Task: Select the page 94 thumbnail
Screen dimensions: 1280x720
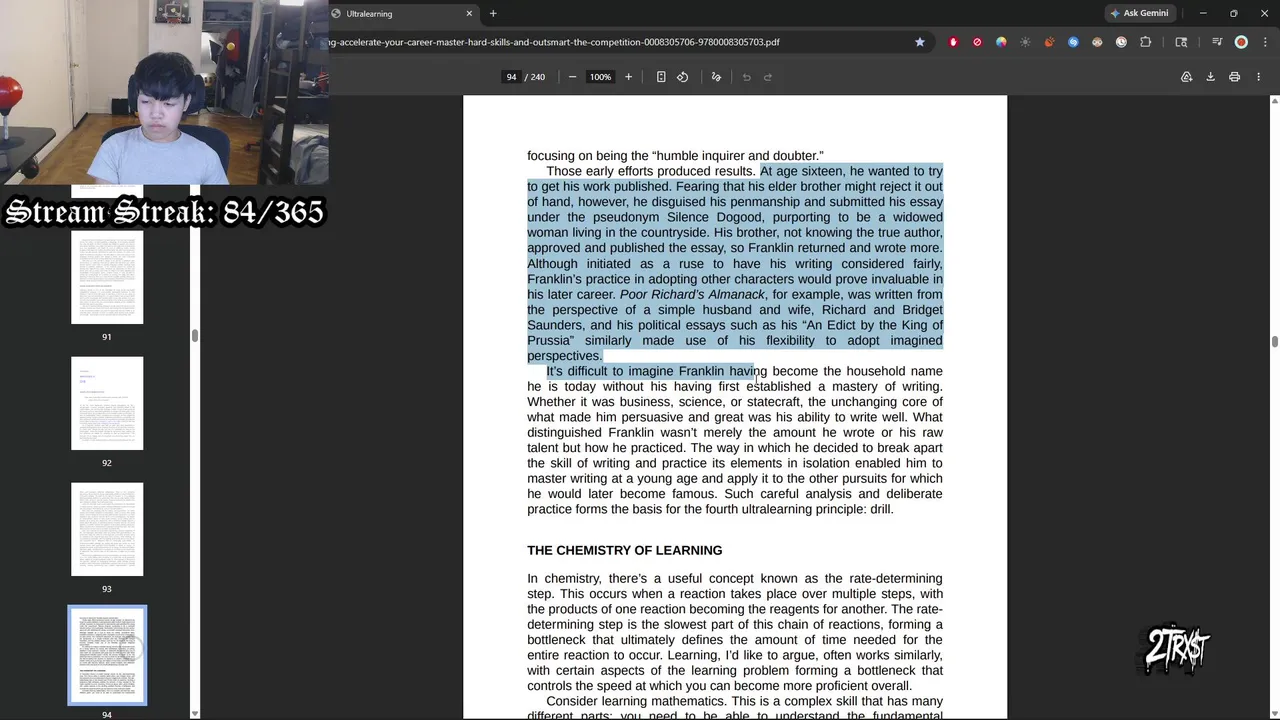Action: (x=107, y=655)
